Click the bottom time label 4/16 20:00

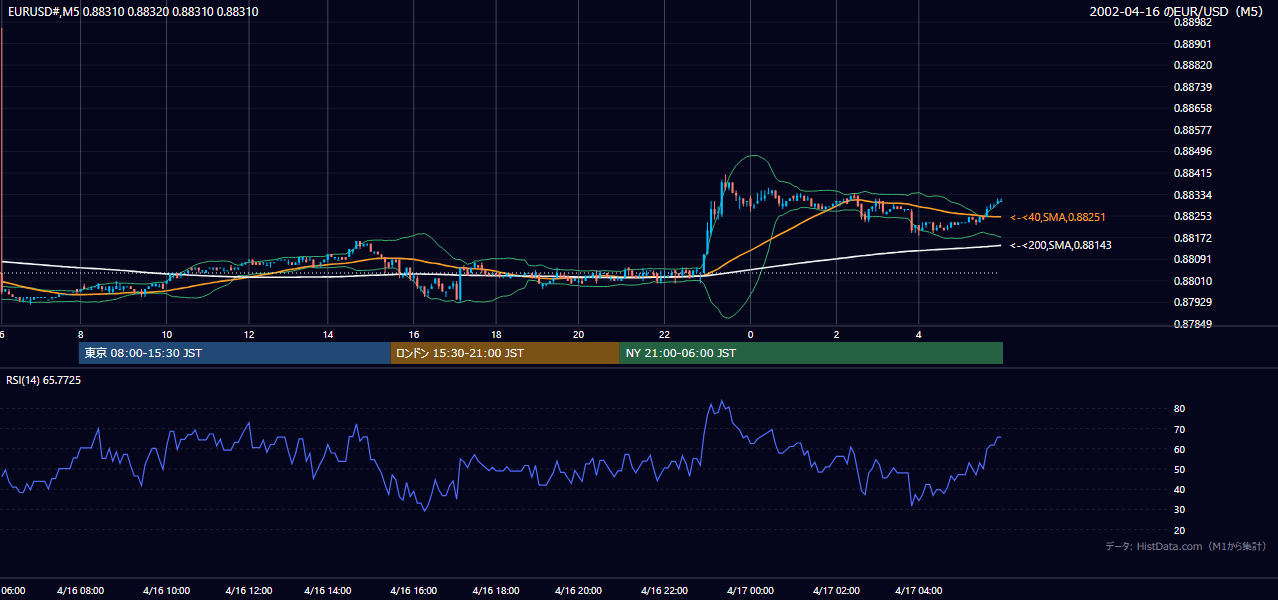tap(579, 591)
